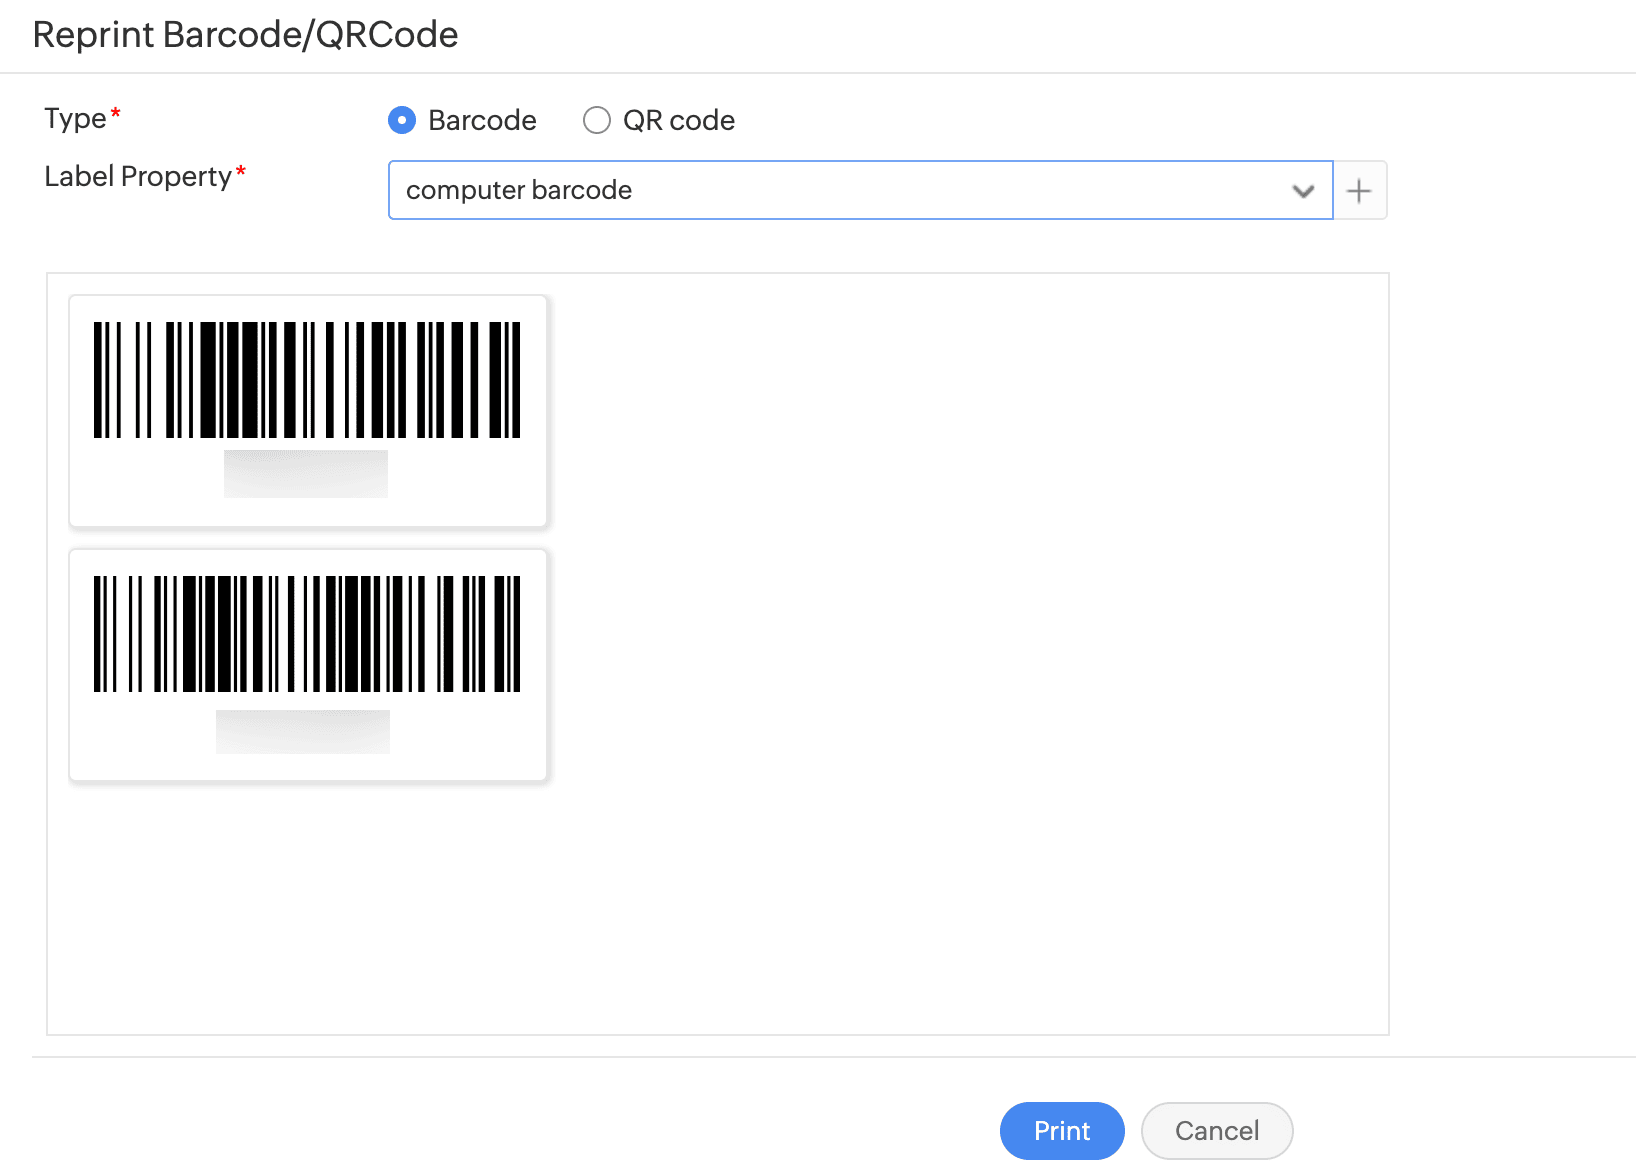
Task: Select the second barcode image
Action: point(307,634)
